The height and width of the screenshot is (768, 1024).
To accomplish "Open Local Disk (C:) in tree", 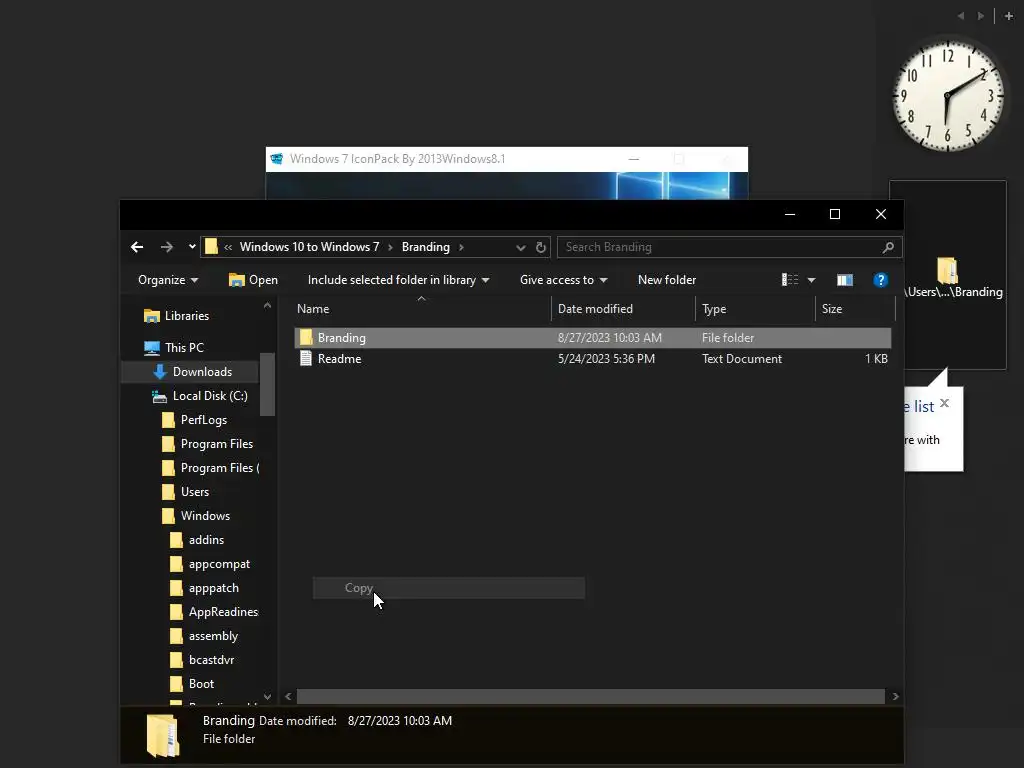I will tap(200, 396).
